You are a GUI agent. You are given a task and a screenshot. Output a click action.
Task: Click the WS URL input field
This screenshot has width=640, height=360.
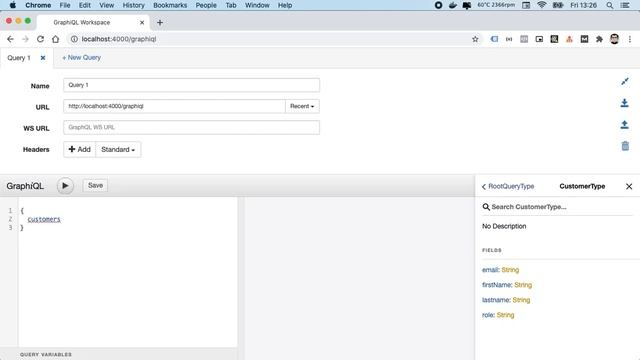[191, 127]
